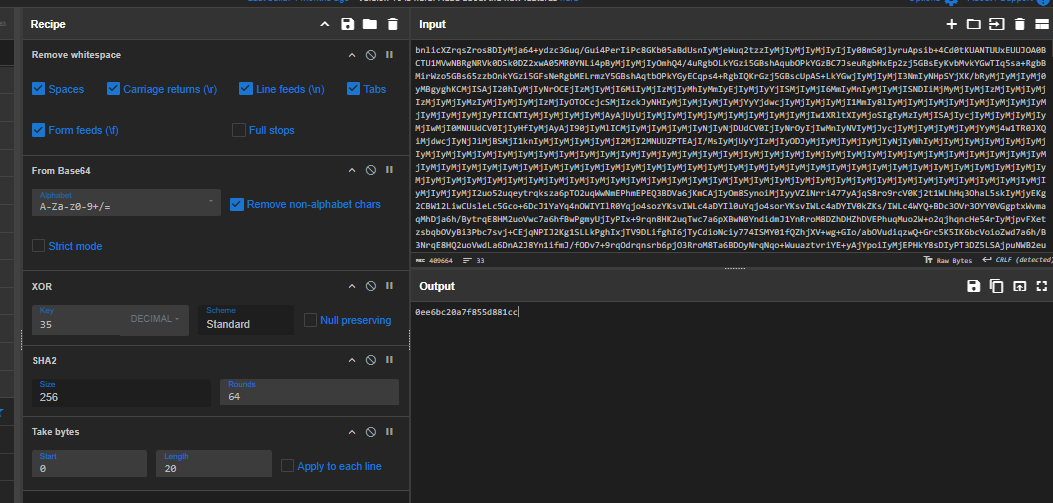This screenshot has width=1053, height=503.
Task: Load a saved recipe via folder icon
Action: point(369,24)
